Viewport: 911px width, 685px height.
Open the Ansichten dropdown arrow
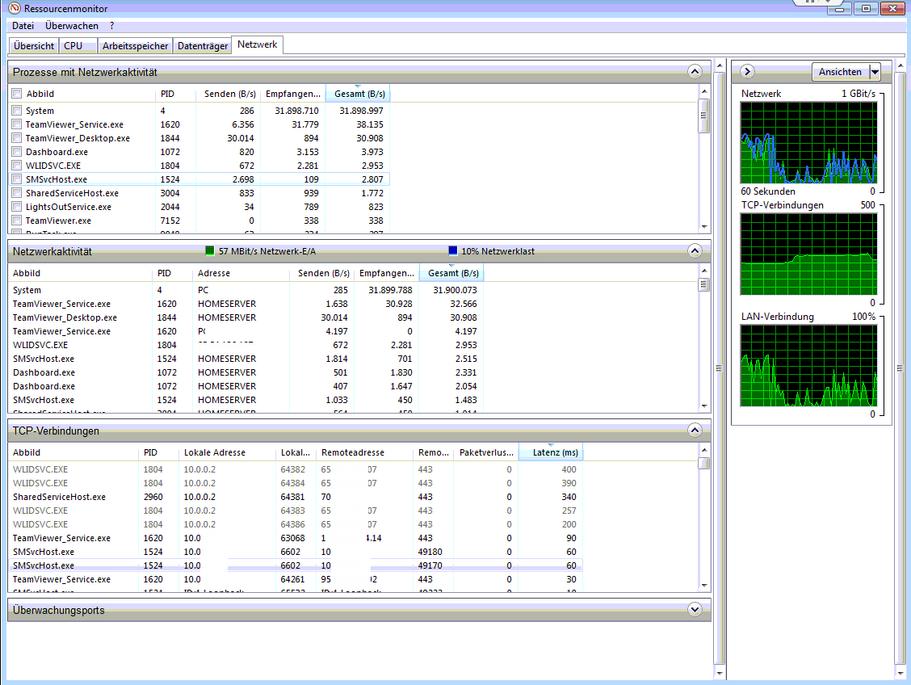874,72
